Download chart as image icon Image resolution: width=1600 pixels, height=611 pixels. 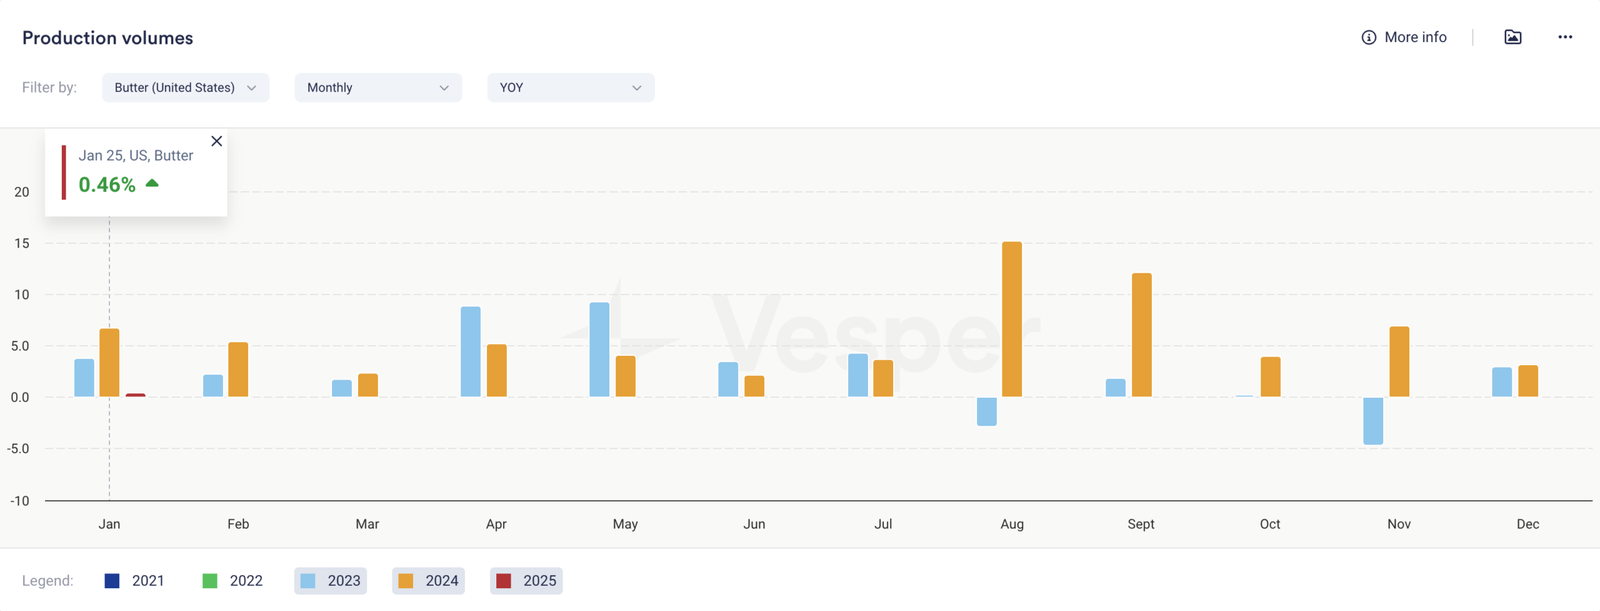pos(1513,37)
